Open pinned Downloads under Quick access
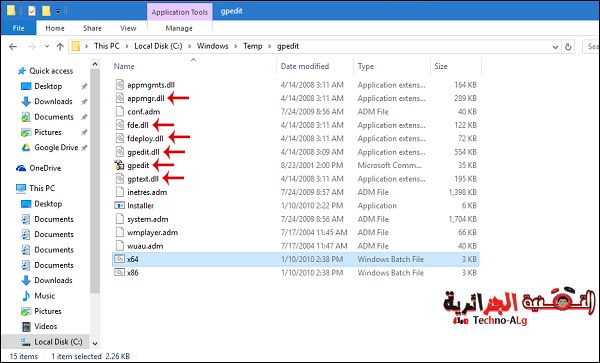Image resolution: width=600 pixels, height=363 pixels. click(x=53, y=101)
